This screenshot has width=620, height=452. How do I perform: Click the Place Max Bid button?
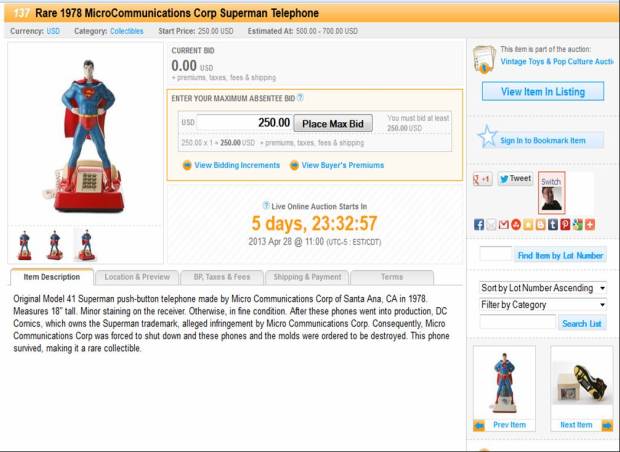[333, 124]
